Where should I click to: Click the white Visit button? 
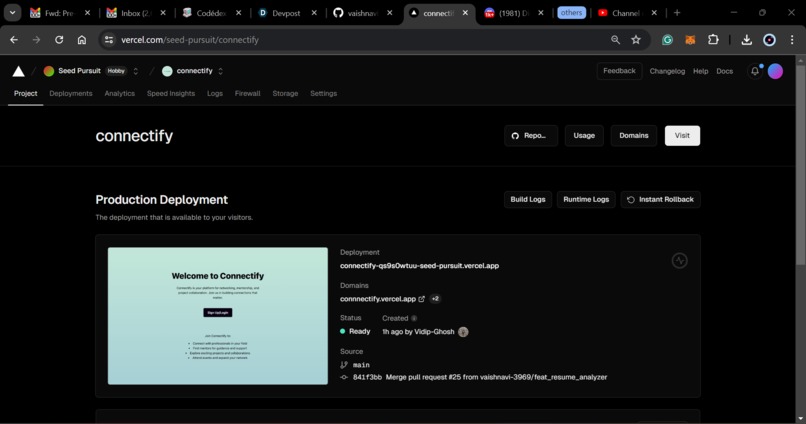pos(682,136)
